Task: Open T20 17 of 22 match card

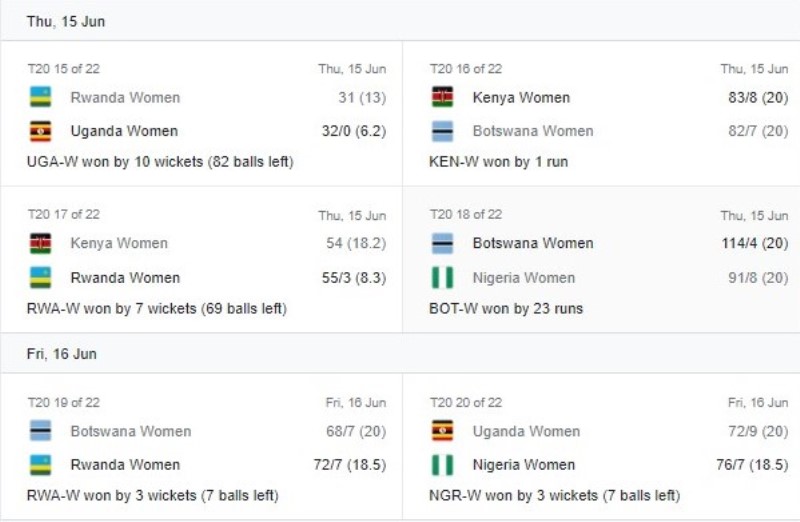Action: click(x=202, y=260)
